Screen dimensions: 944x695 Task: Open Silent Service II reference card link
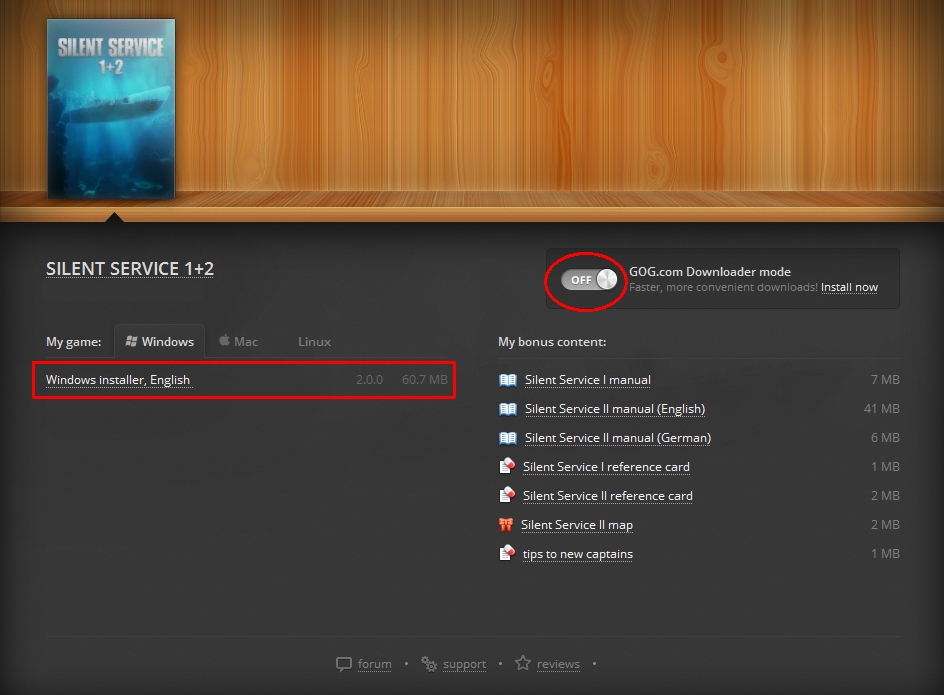coord(607,496)
